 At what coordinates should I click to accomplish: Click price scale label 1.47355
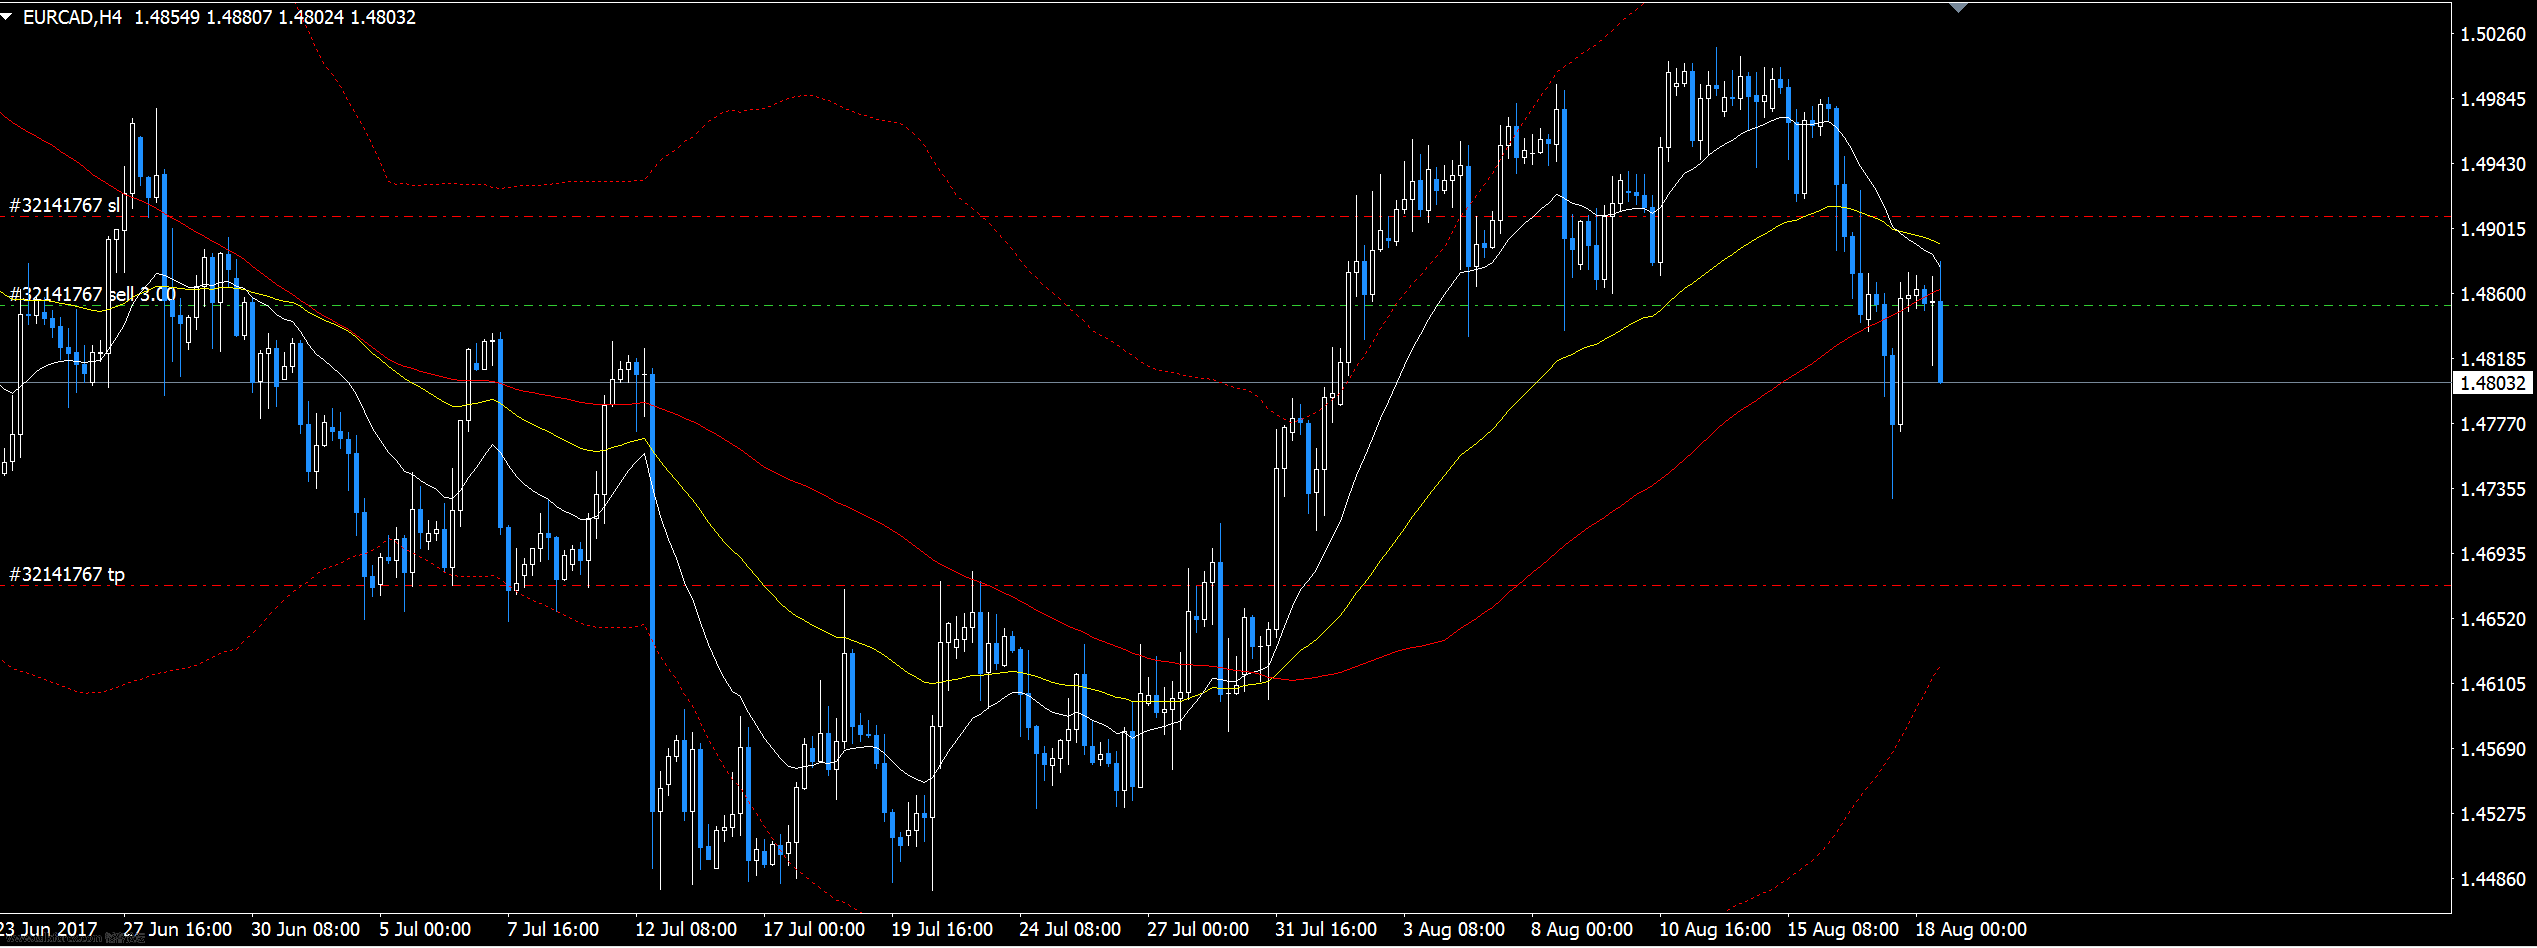tap(2493, 489)
